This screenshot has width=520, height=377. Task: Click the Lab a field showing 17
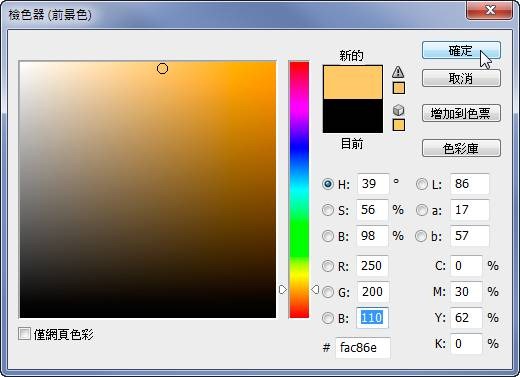tap(470, 210)
